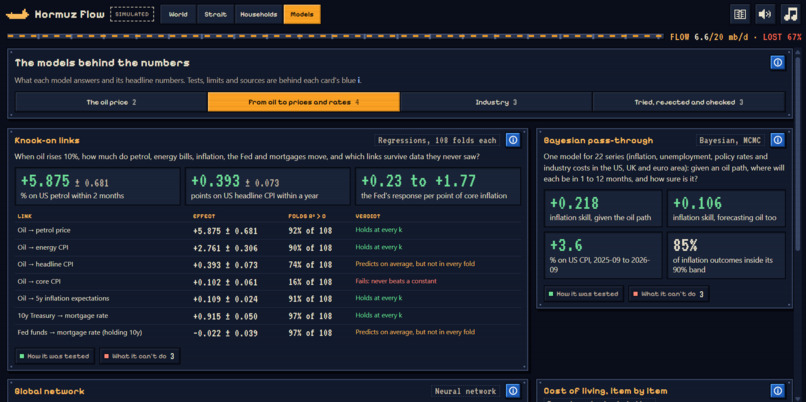Click the +0.393 headline CPI stat card
The image size is (806, 402).
267,186
